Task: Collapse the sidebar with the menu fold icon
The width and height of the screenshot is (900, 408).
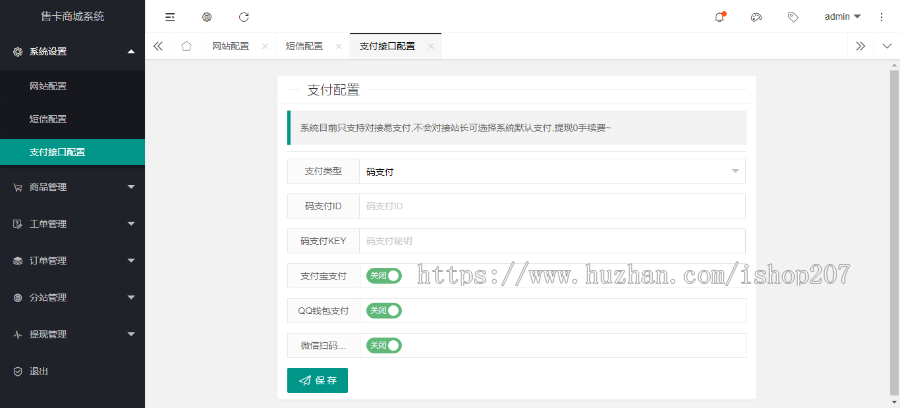Action: (170, 17)
